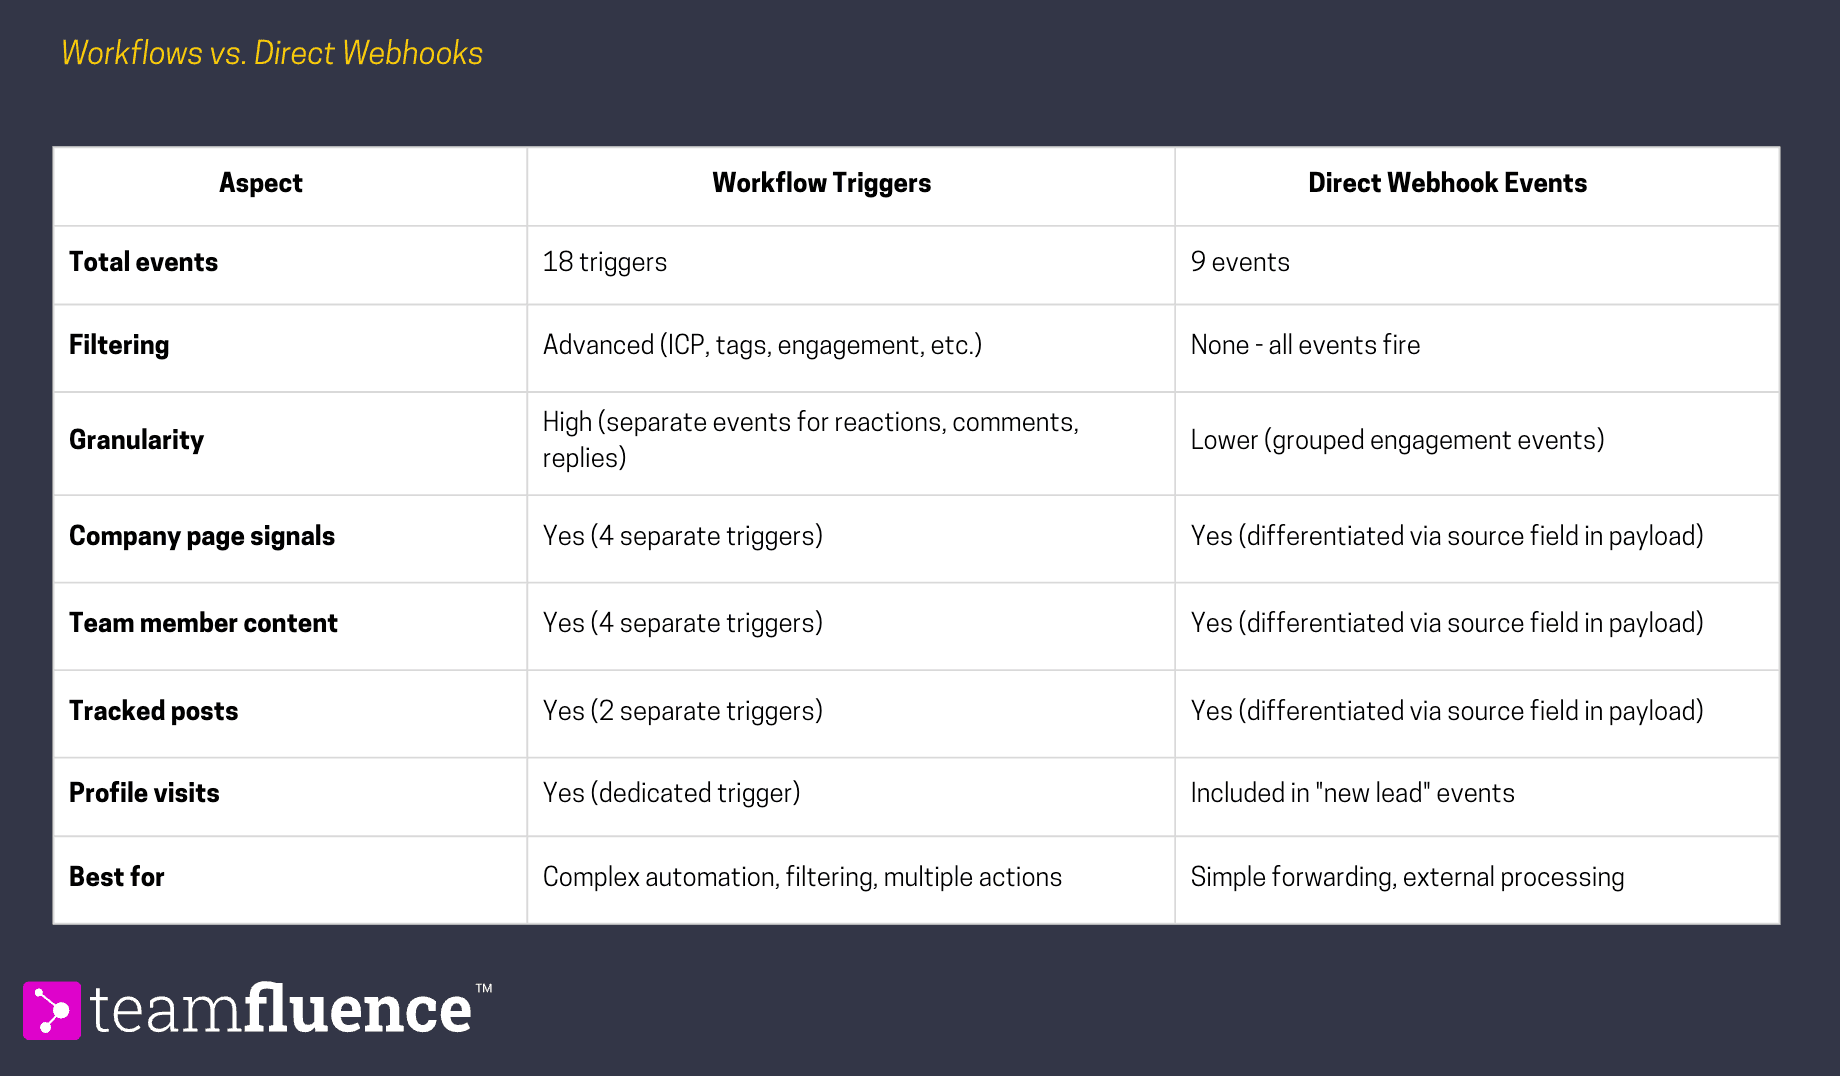This screenshot has height=1076, width=1840.
Task: Click the Workflows vs. Direct Webhooks title
Action: [272, 53]
